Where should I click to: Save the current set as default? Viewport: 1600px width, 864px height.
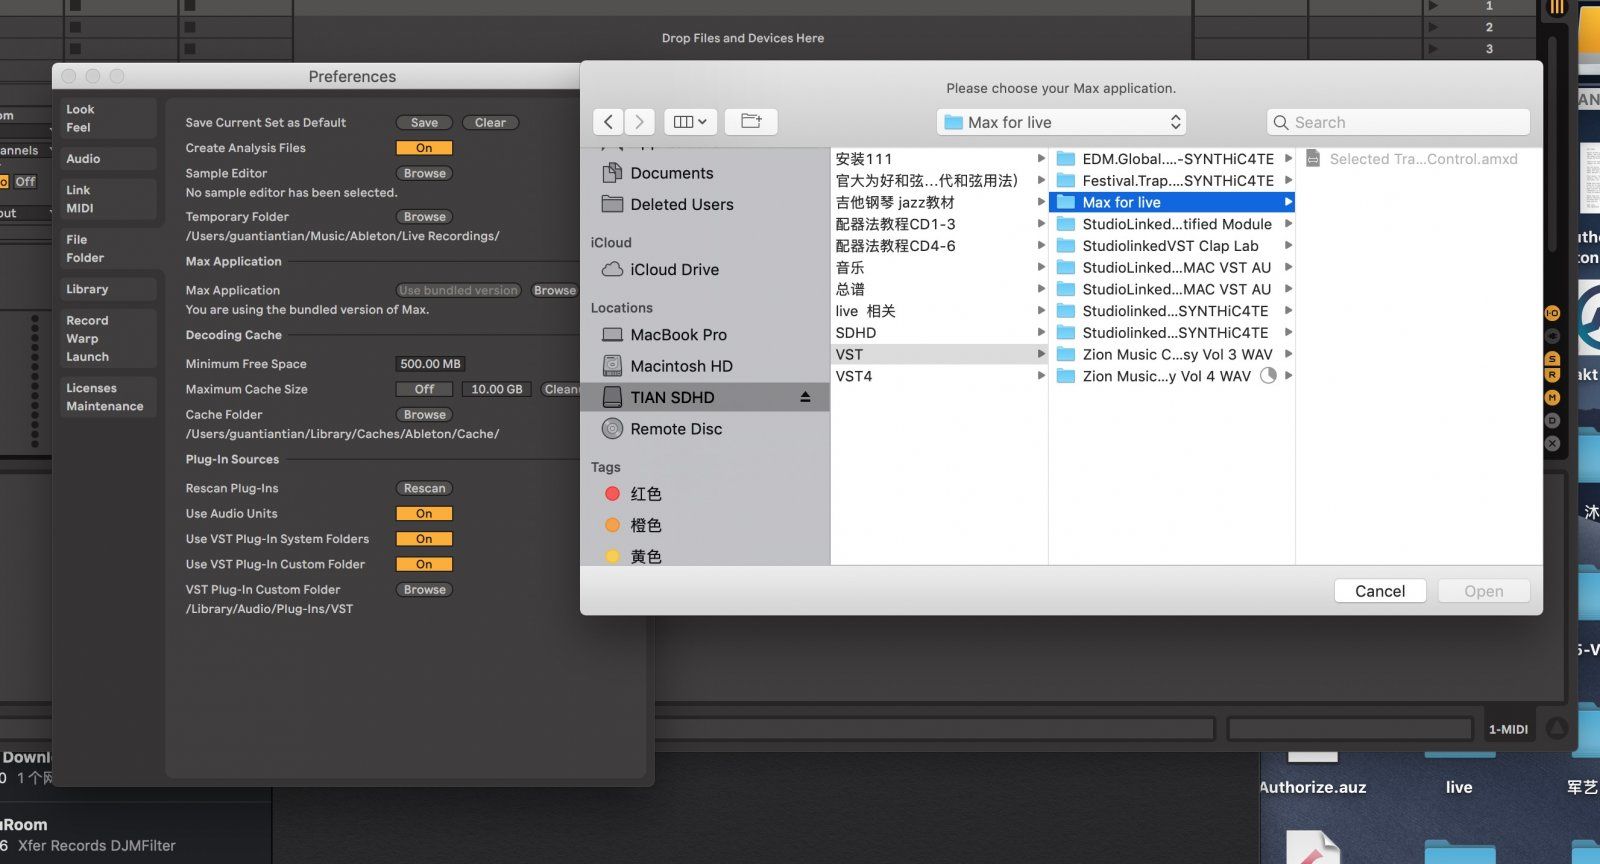point(425,123)
